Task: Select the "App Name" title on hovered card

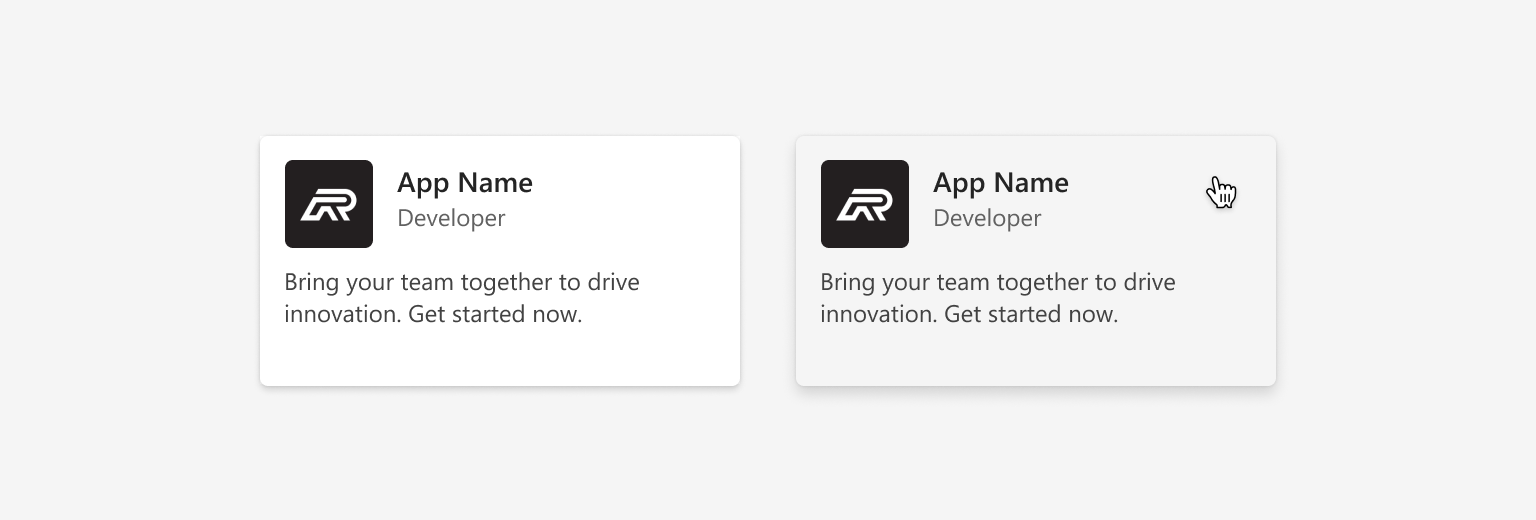Action: click(x=1001, y=183)
